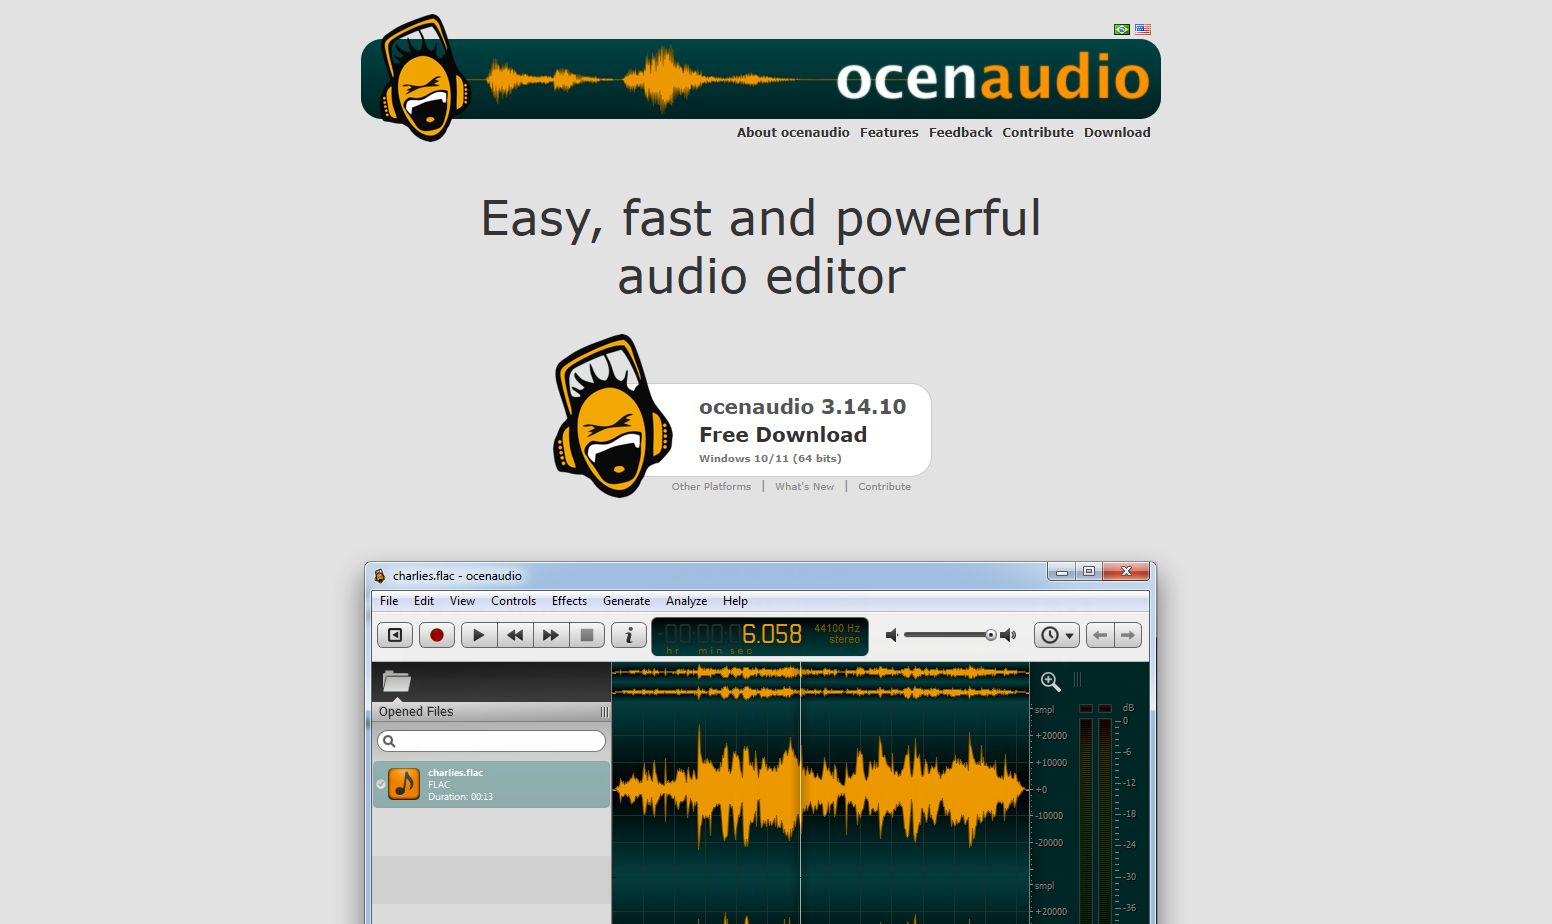
Task: Click the toggle sidebar panel icon
Action: 395,635
